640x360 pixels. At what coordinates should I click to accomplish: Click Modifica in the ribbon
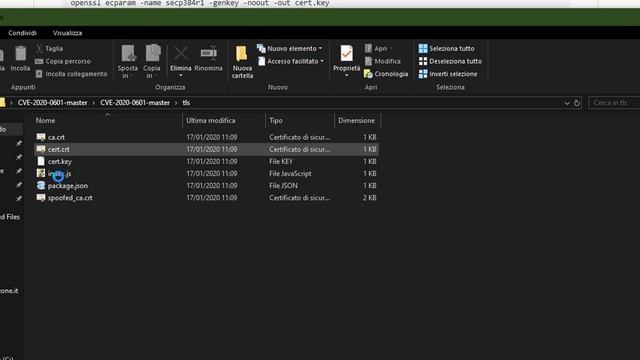(382, 61)
